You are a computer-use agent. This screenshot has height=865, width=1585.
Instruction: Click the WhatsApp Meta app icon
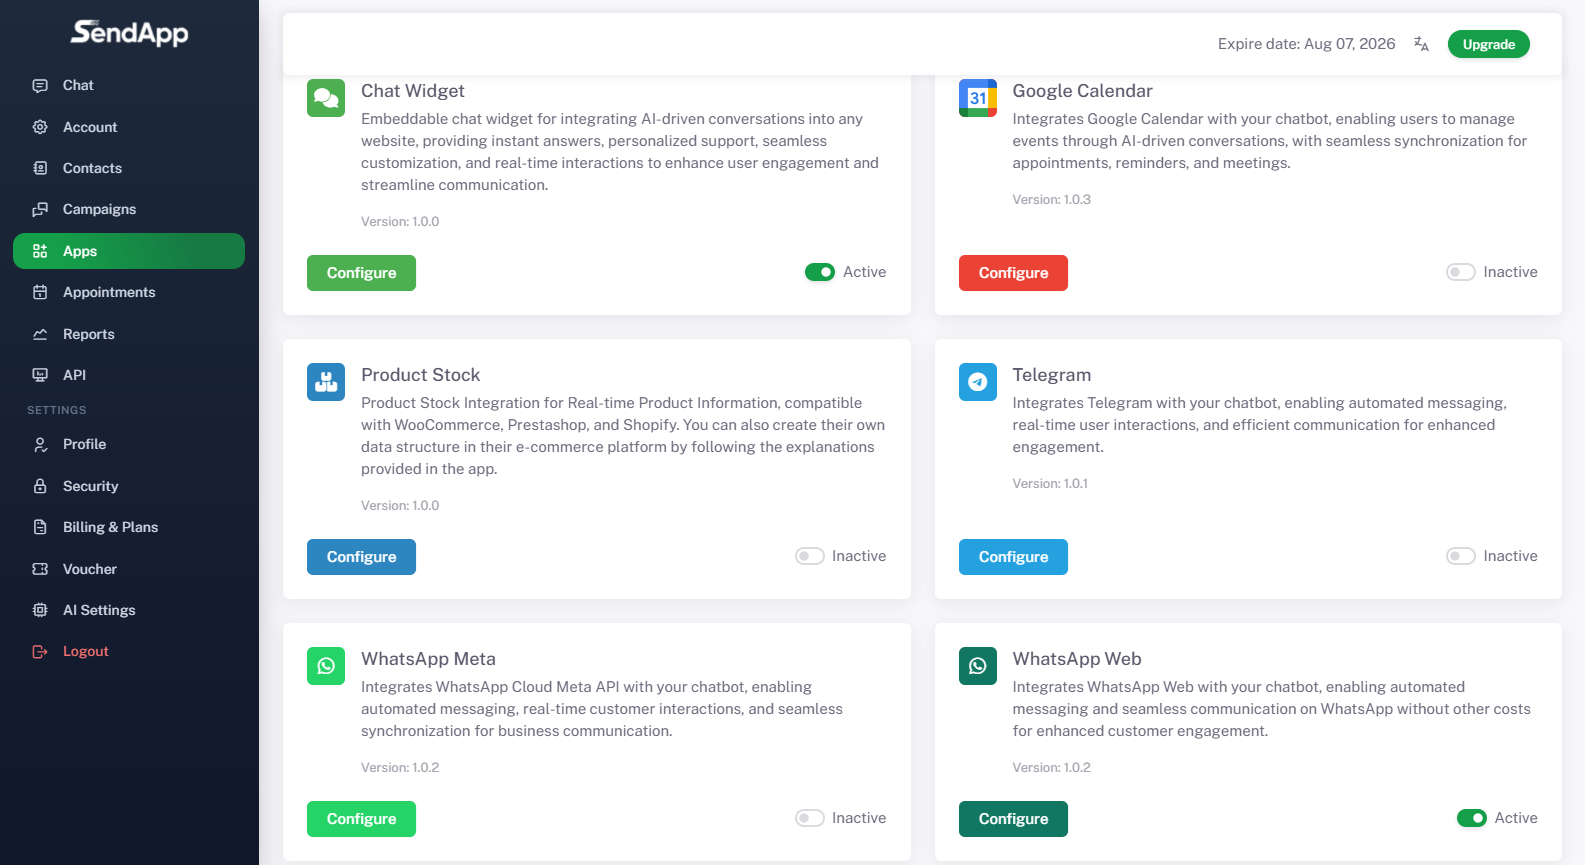tap(326, 666)
